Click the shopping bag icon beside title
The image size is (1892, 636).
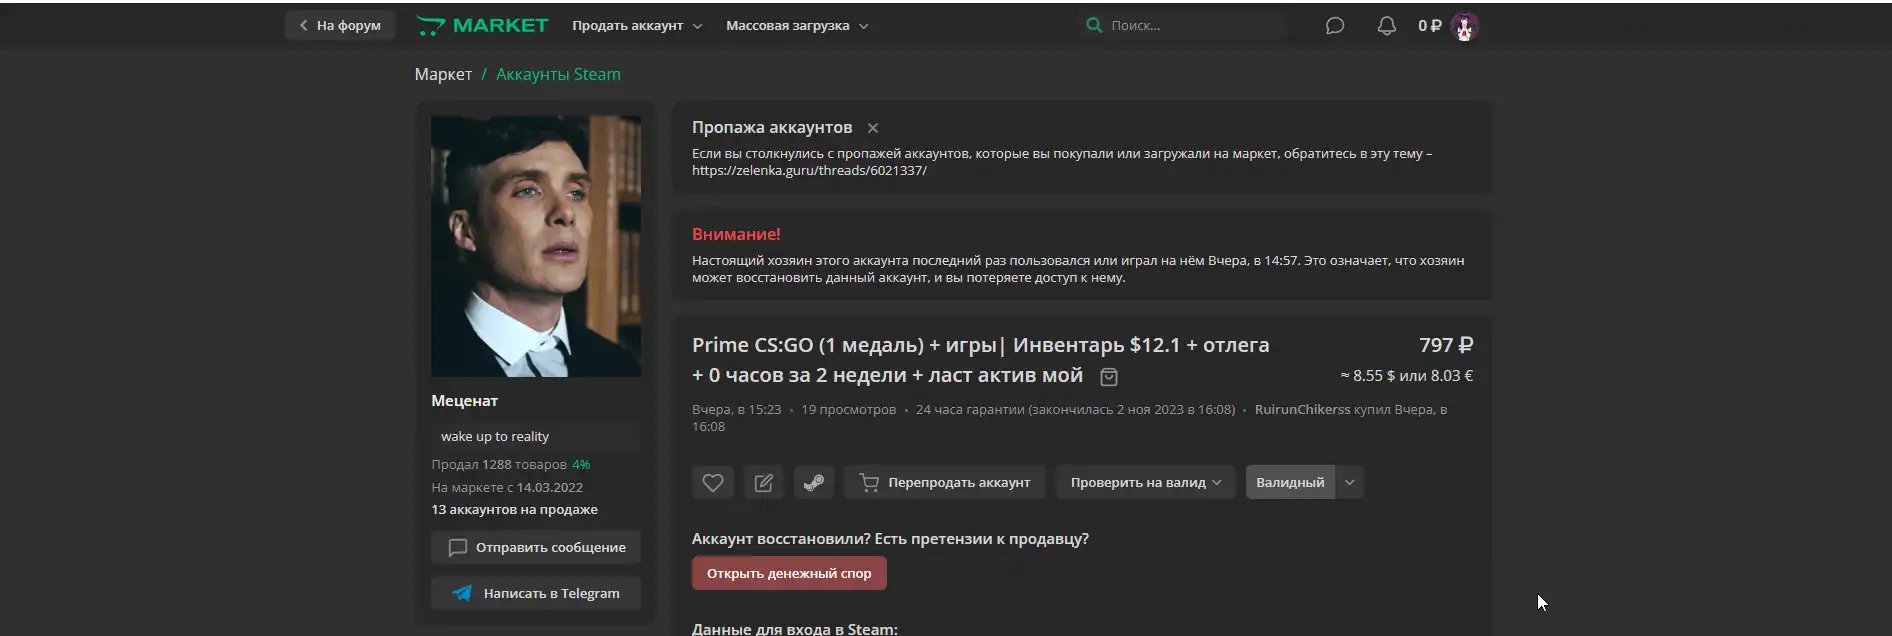click(1109, 377)
